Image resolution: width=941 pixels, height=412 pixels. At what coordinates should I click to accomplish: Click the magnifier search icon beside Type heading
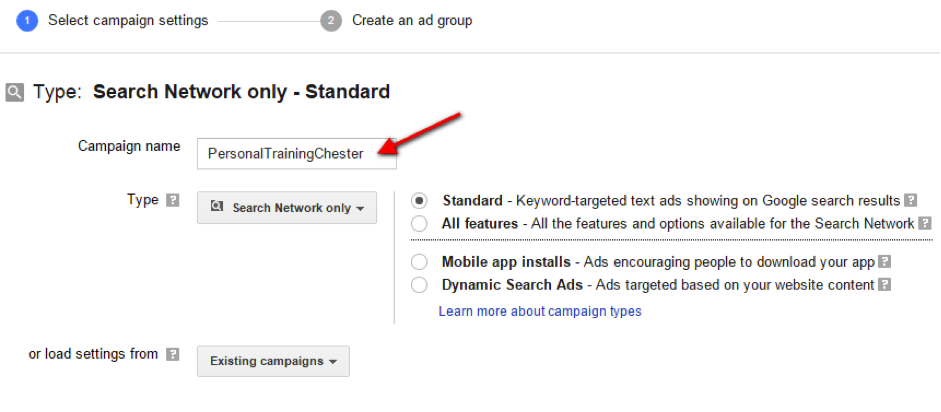coord(14,92)
